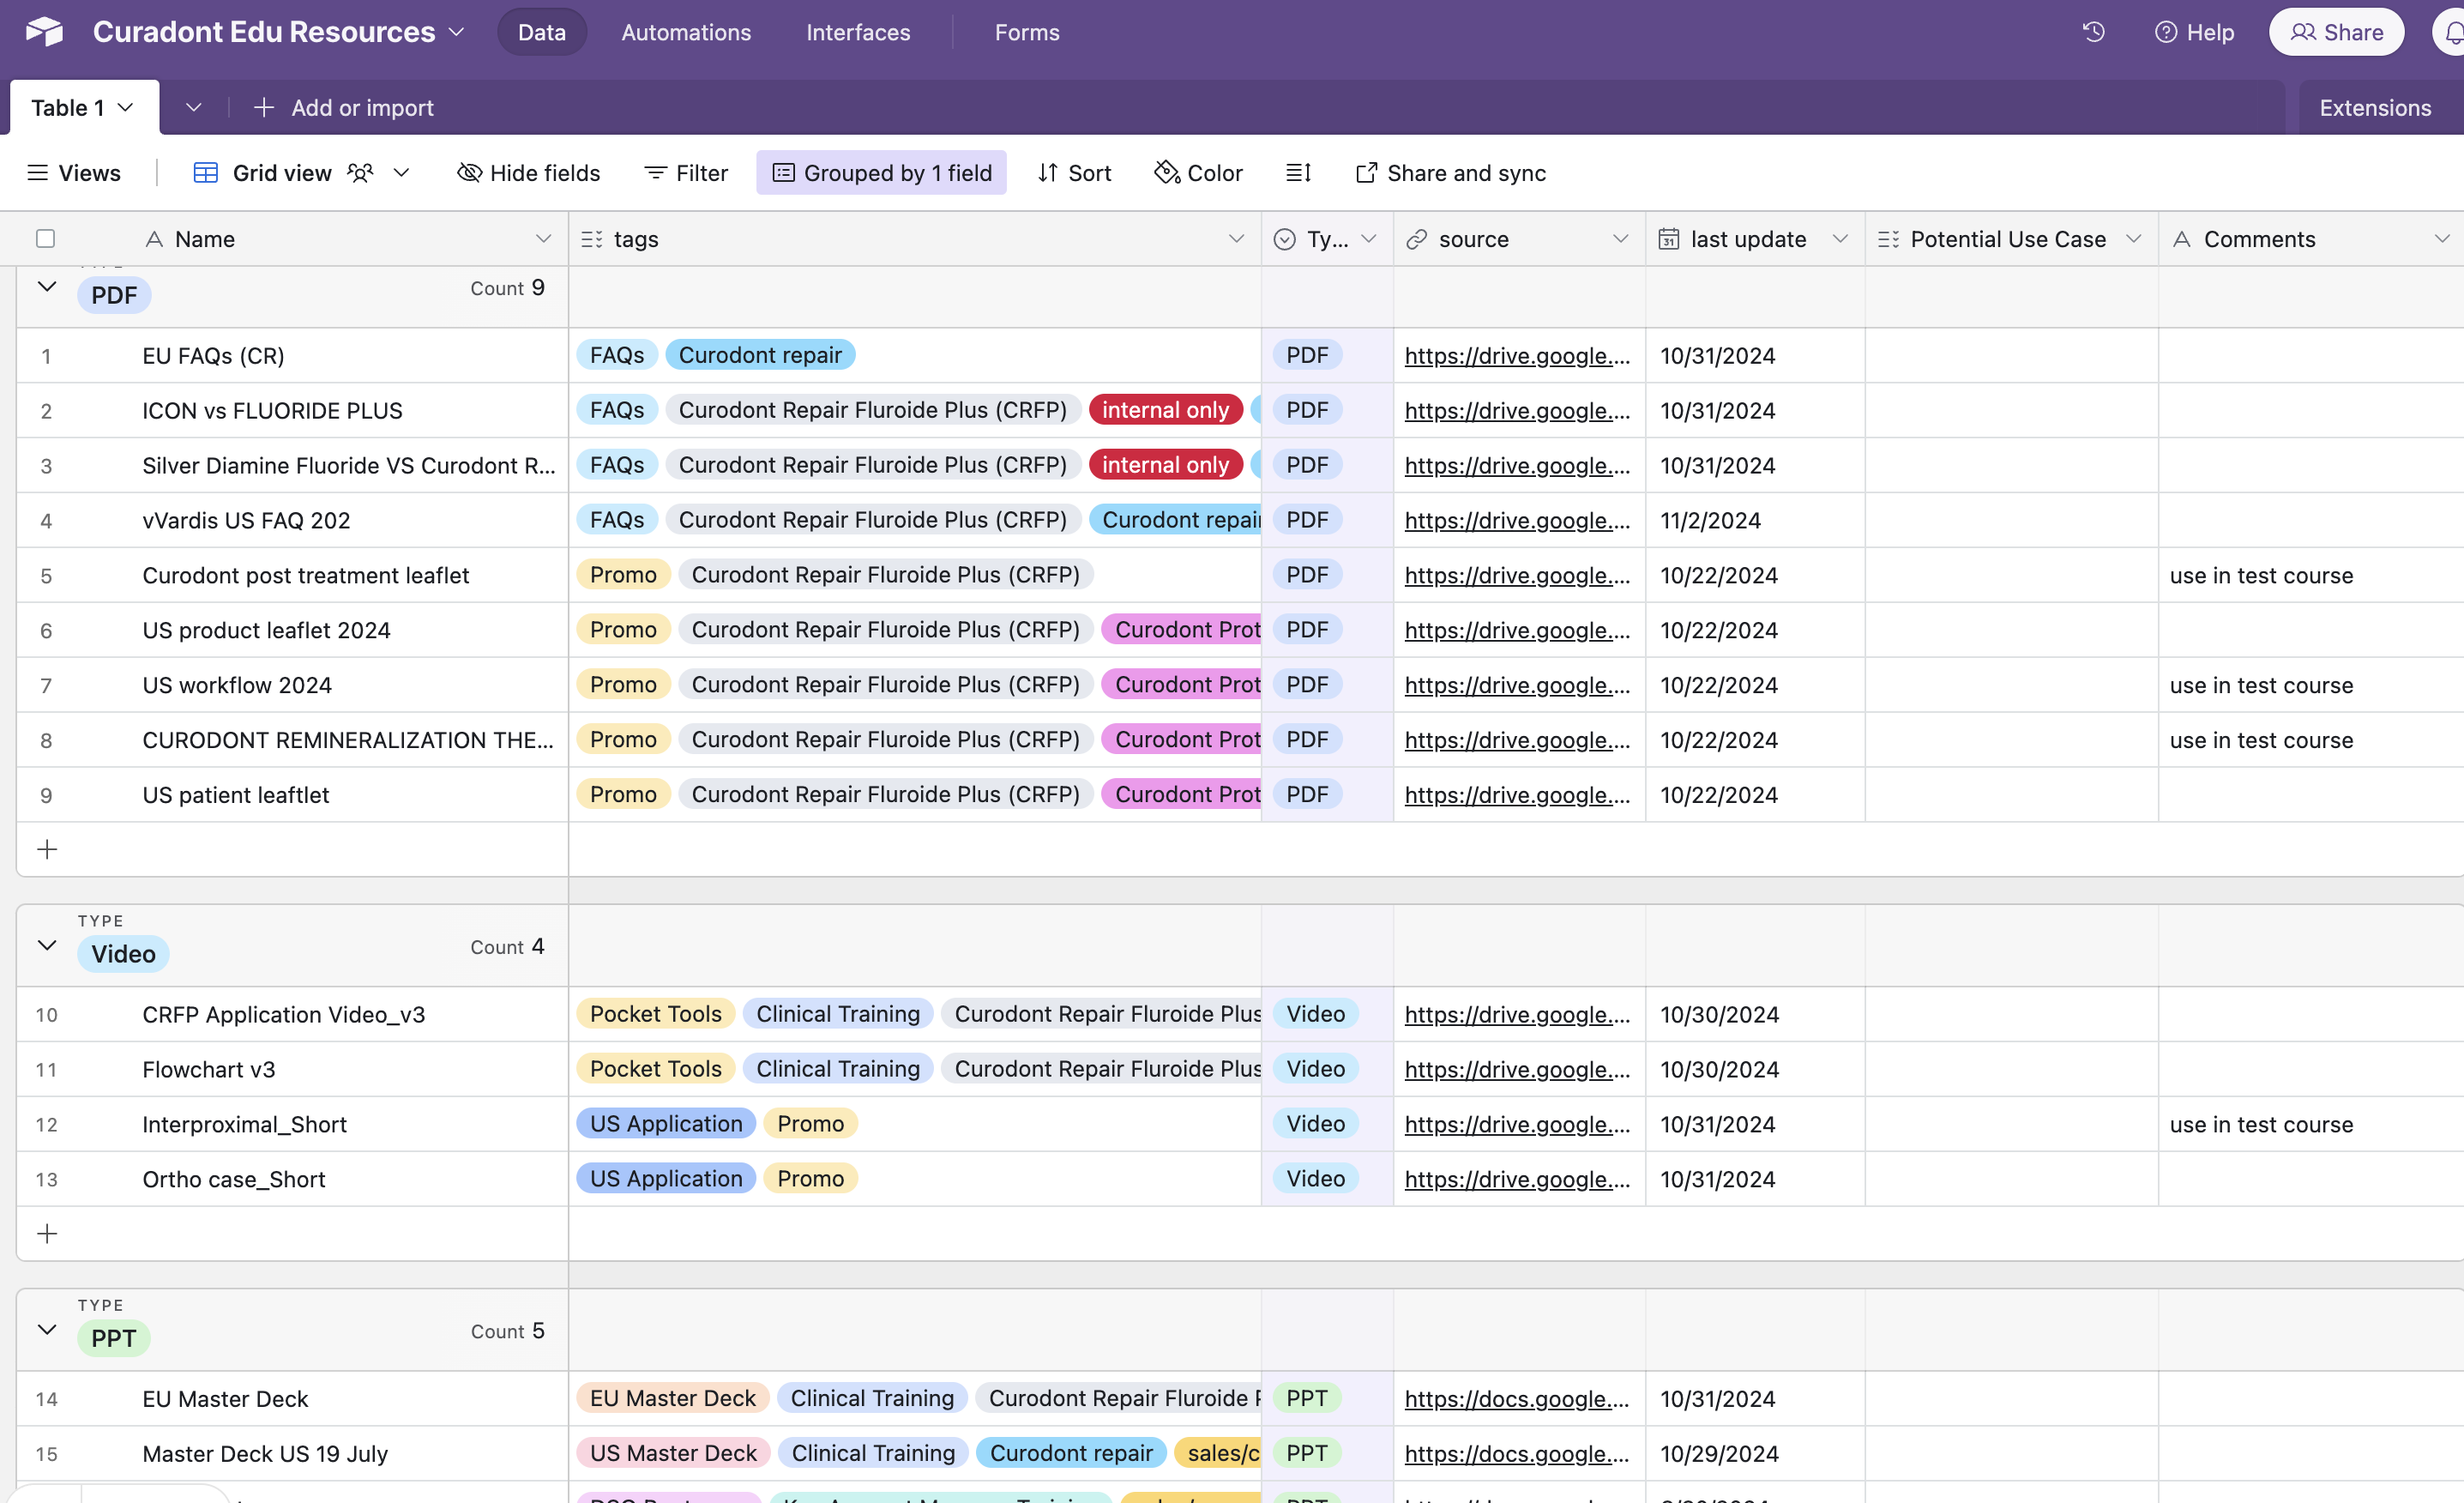This screenshot has width=2464, height=1503.
Task: Click the Share button
Action: [x=2336, y=32]
